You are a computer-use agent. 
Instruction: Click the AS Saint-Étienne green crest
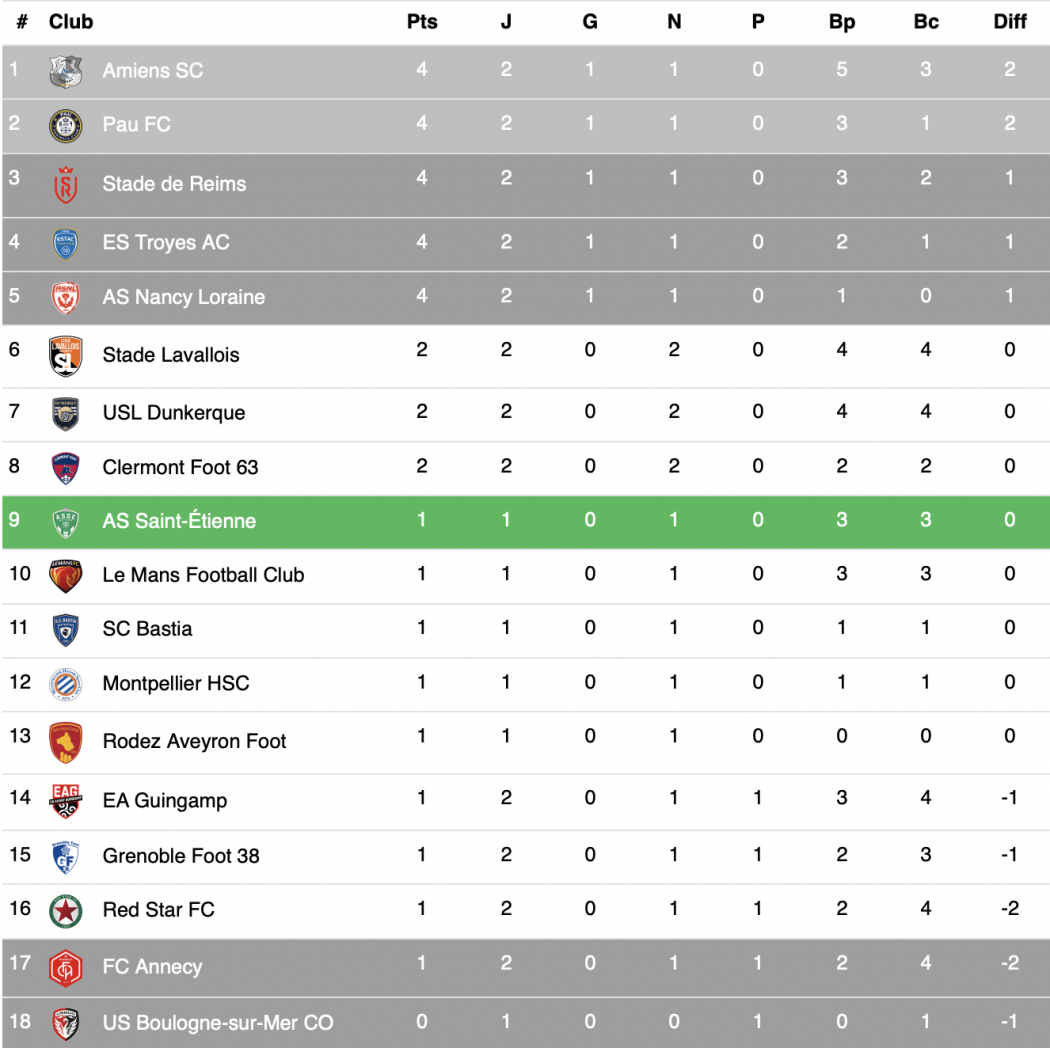pos(66,523)
